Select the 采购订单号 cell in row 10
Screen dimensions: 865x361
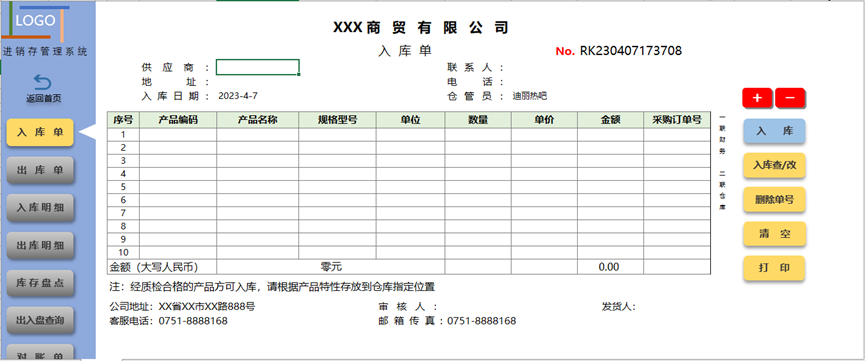click(677, 252)
